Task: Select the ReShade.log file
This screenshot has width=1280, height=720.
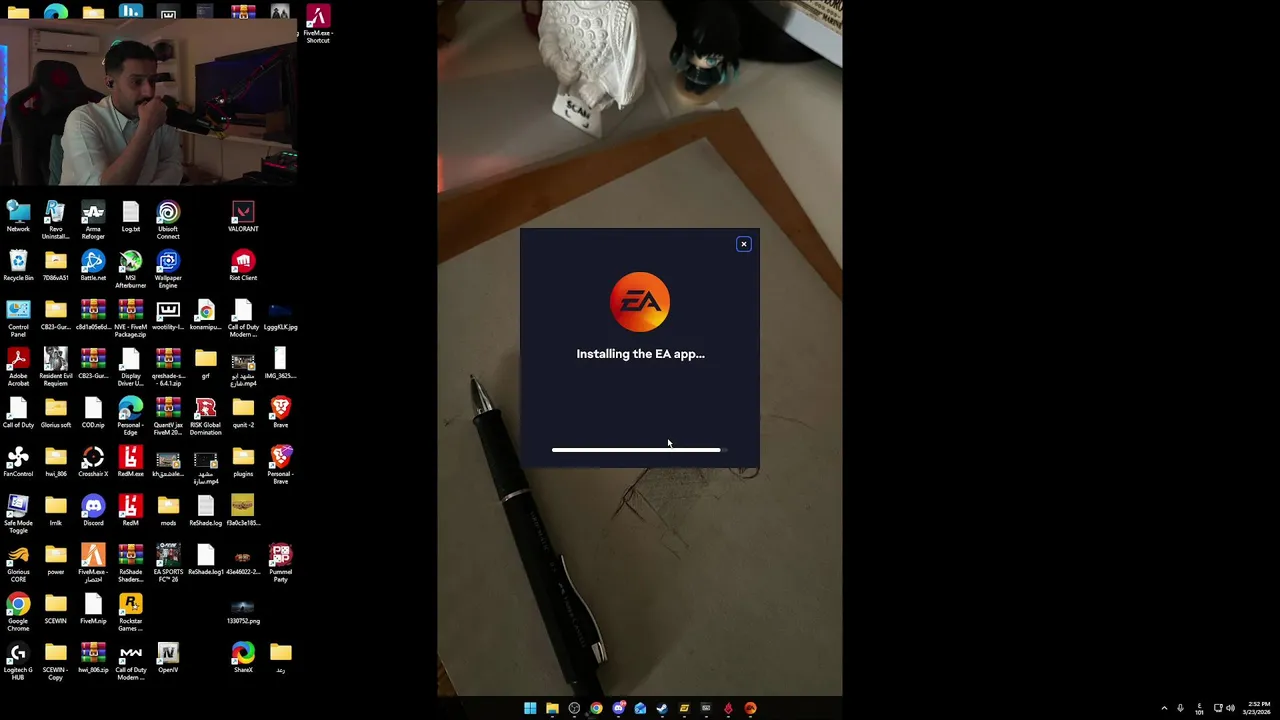Action: pyautogui.click(x=205, y=511)
